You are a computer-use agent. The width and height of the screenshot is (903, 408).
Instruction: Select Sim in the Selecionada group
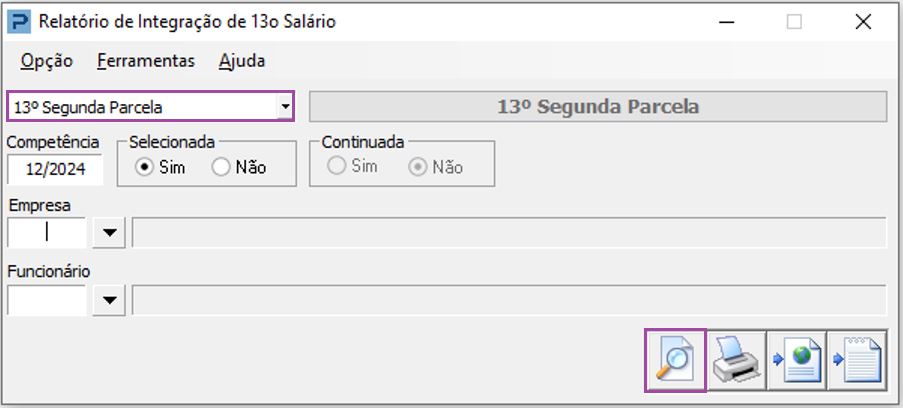click(144, 167)
